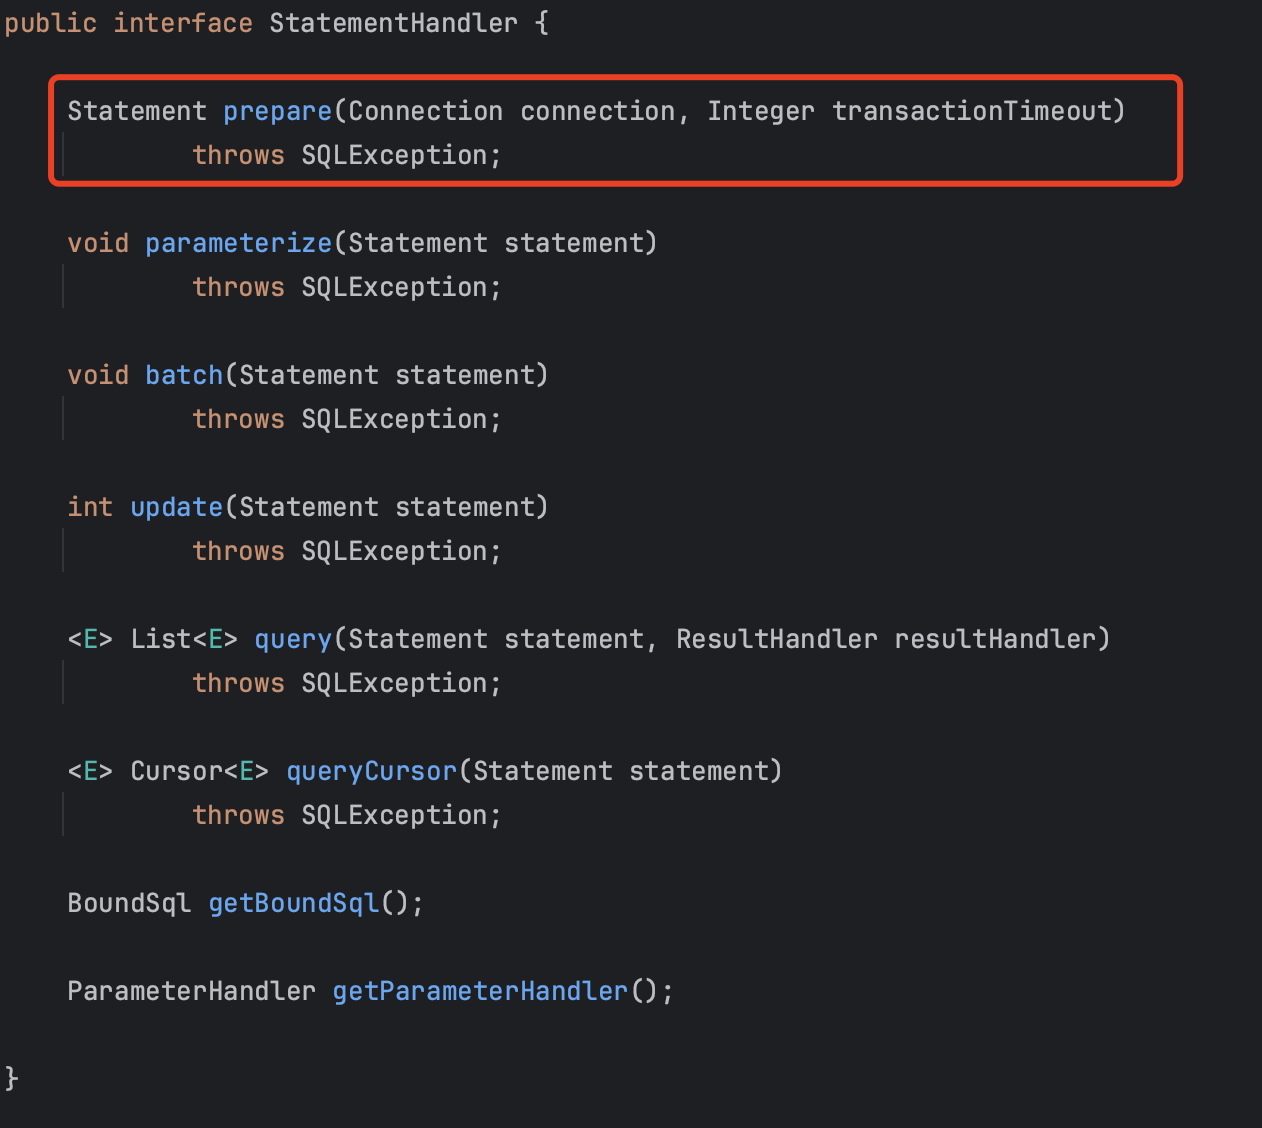The image size is (1262, 1128).
Task: Click the interface keyword
Action: 183,23
